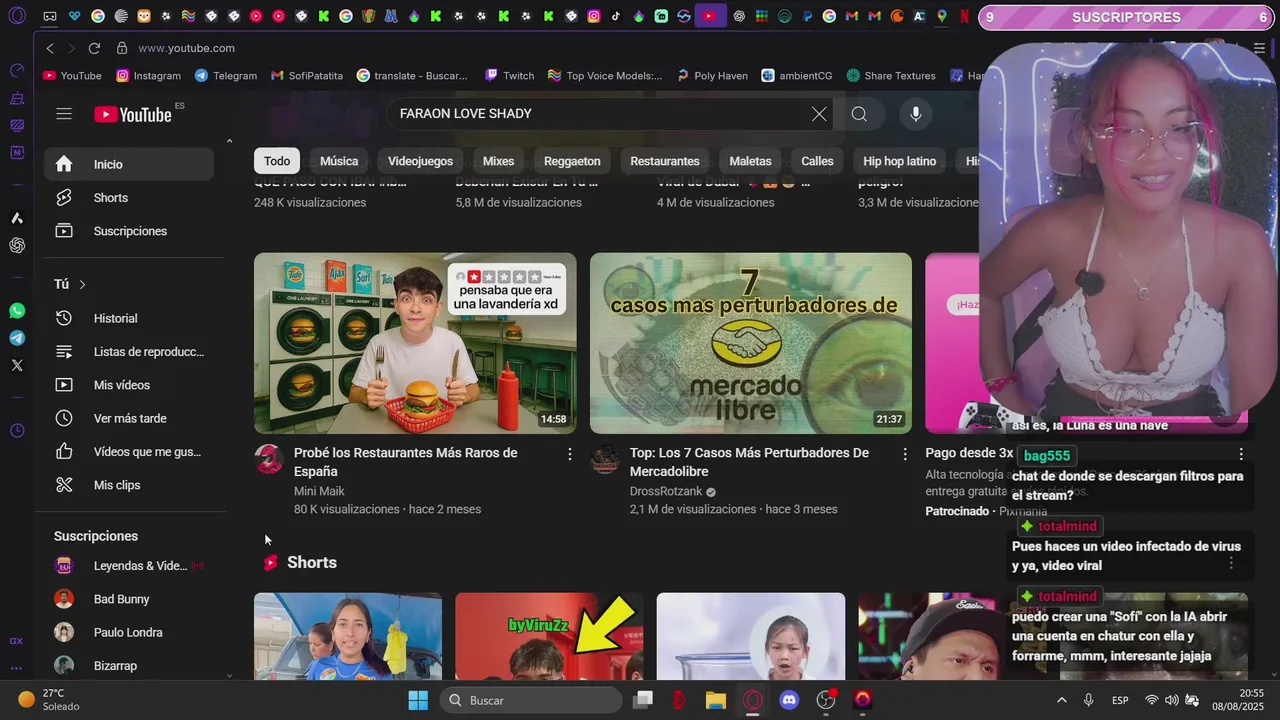1280x720 pixels.
Task: Open Windows Start menu
Action: point(418,700)
